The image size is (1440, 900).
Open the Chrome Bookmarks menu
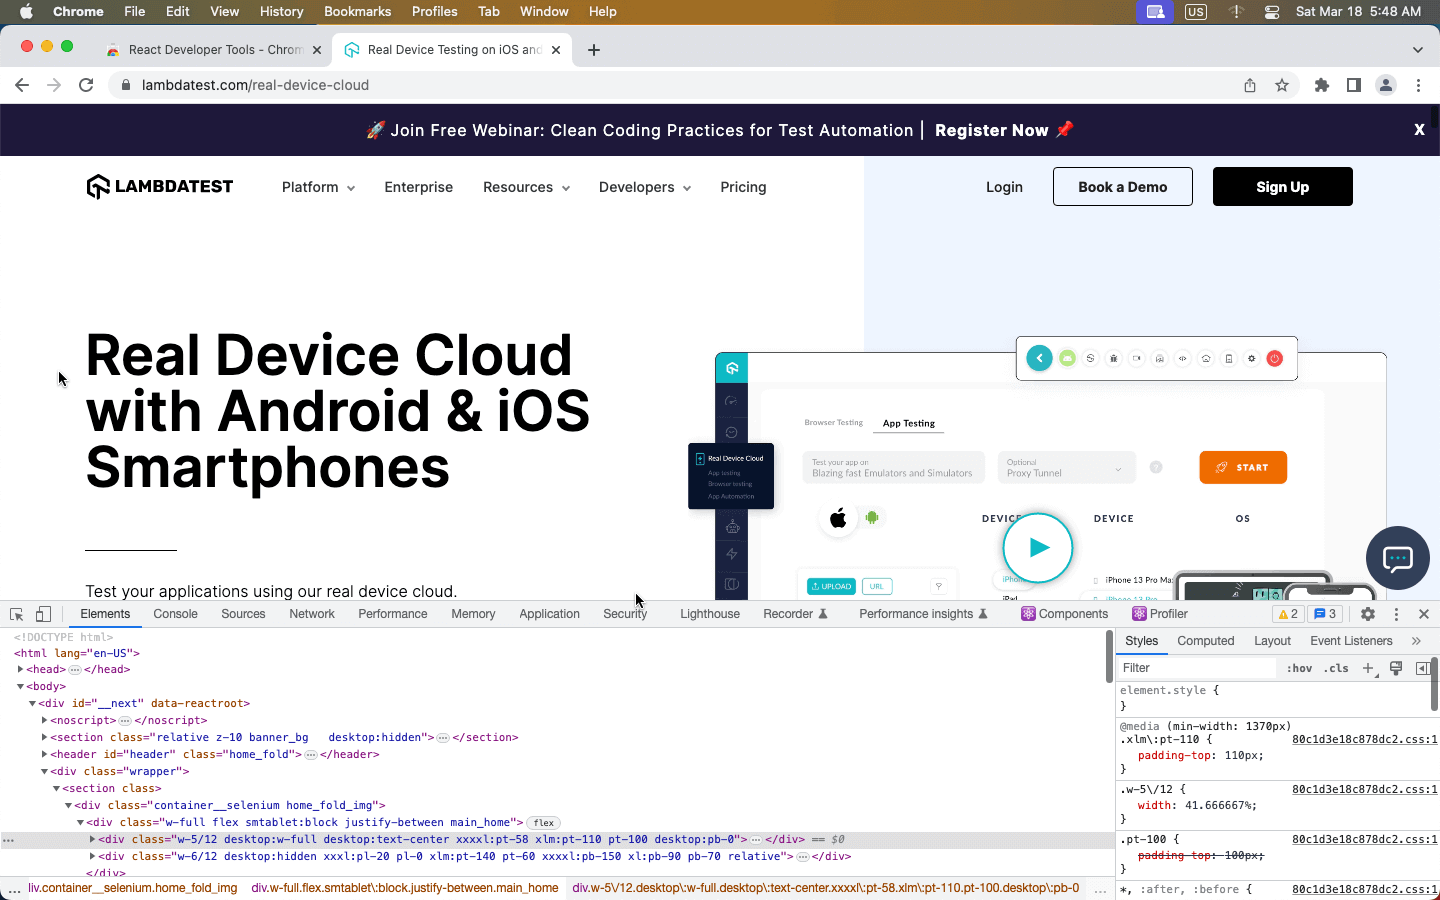pos(357,12)
